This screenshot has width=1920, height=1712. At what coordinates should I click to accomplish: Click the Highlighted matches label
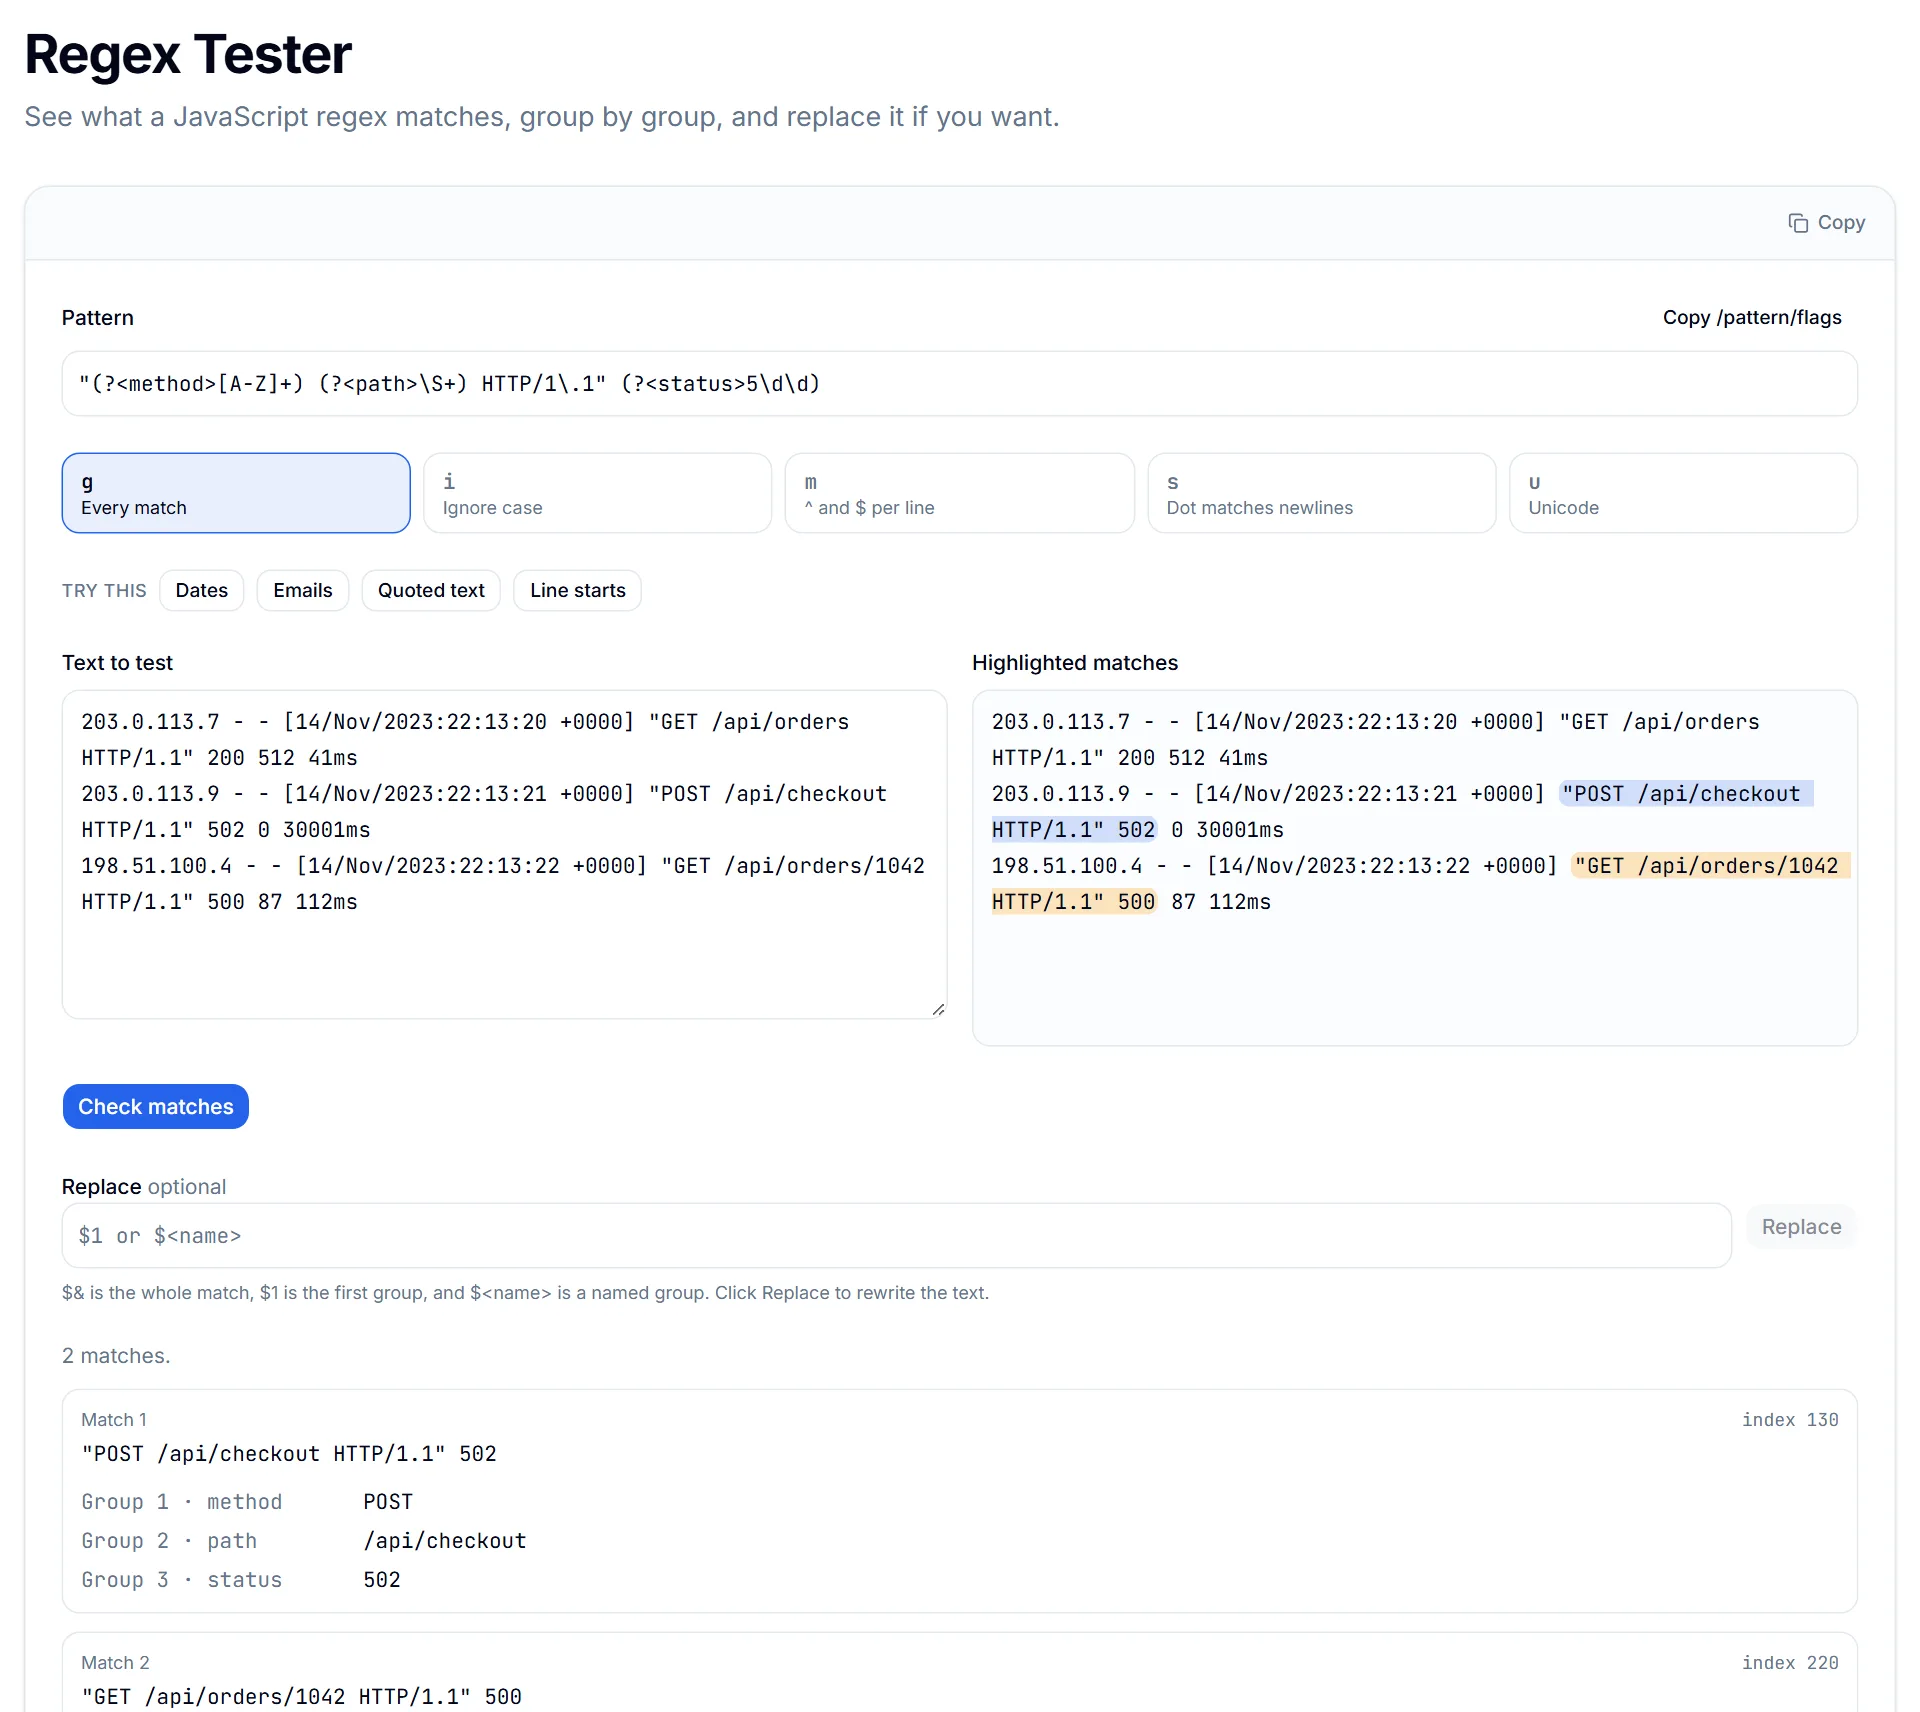1075,663
